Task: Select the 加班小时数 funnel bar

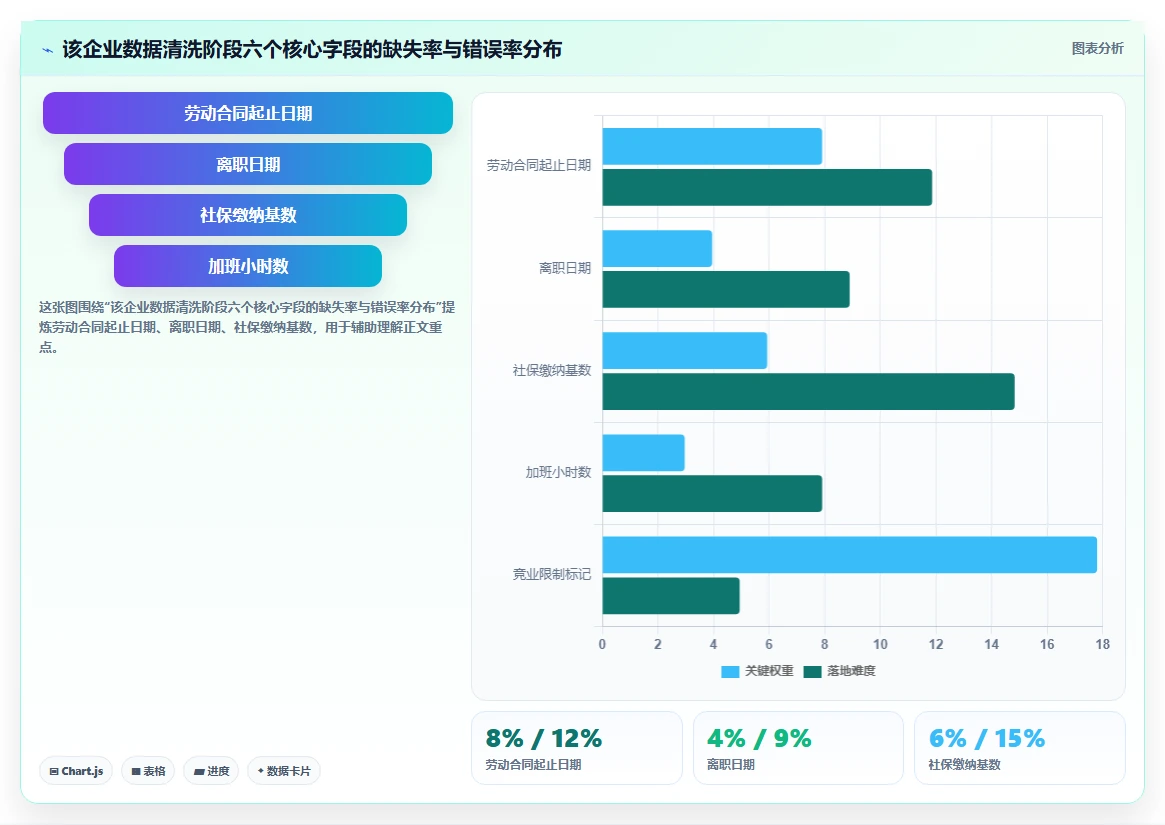Action: [x=248, y=266]
